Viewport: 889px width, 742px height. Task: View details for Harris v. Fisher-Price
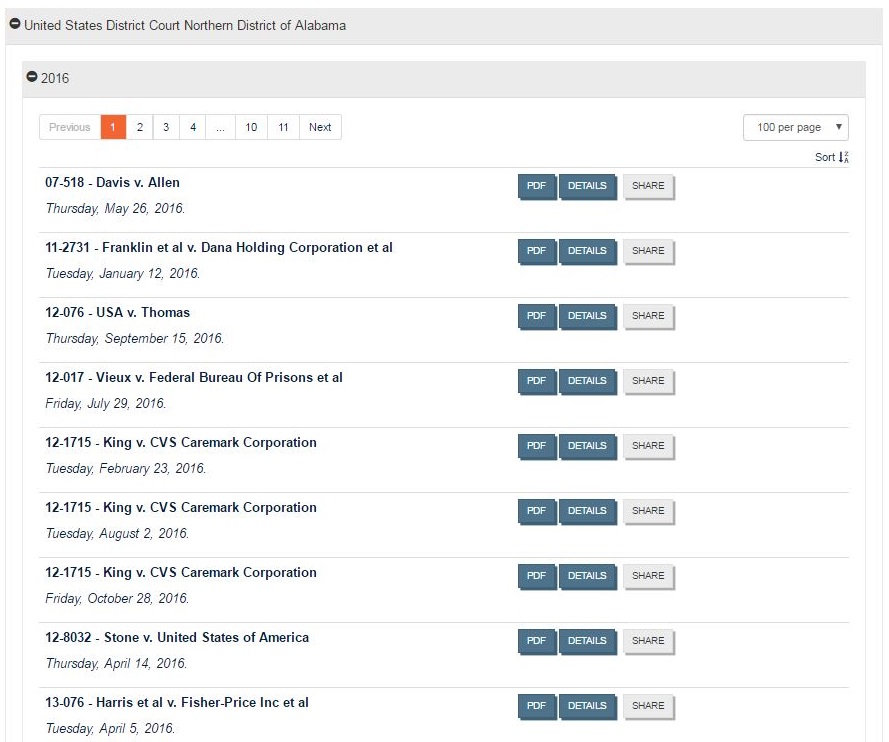pos(587,706)
